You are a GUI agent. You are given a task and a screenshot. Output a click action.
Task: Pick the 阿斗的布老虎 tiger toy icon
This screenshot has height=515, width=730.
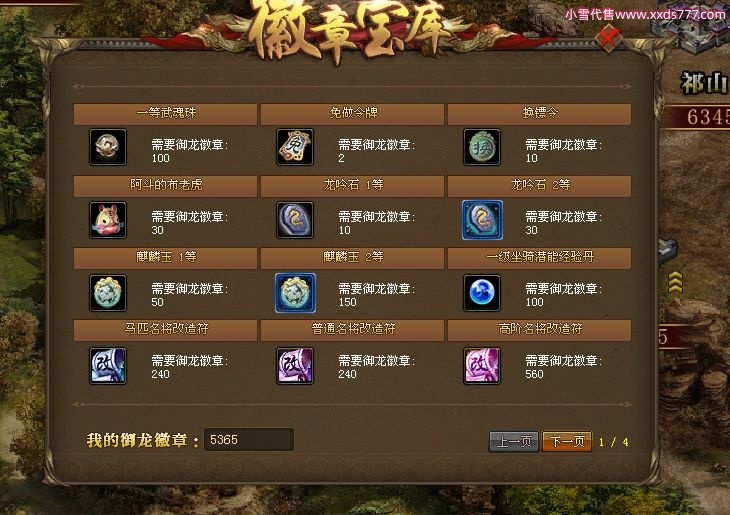[x=108, y=220]
